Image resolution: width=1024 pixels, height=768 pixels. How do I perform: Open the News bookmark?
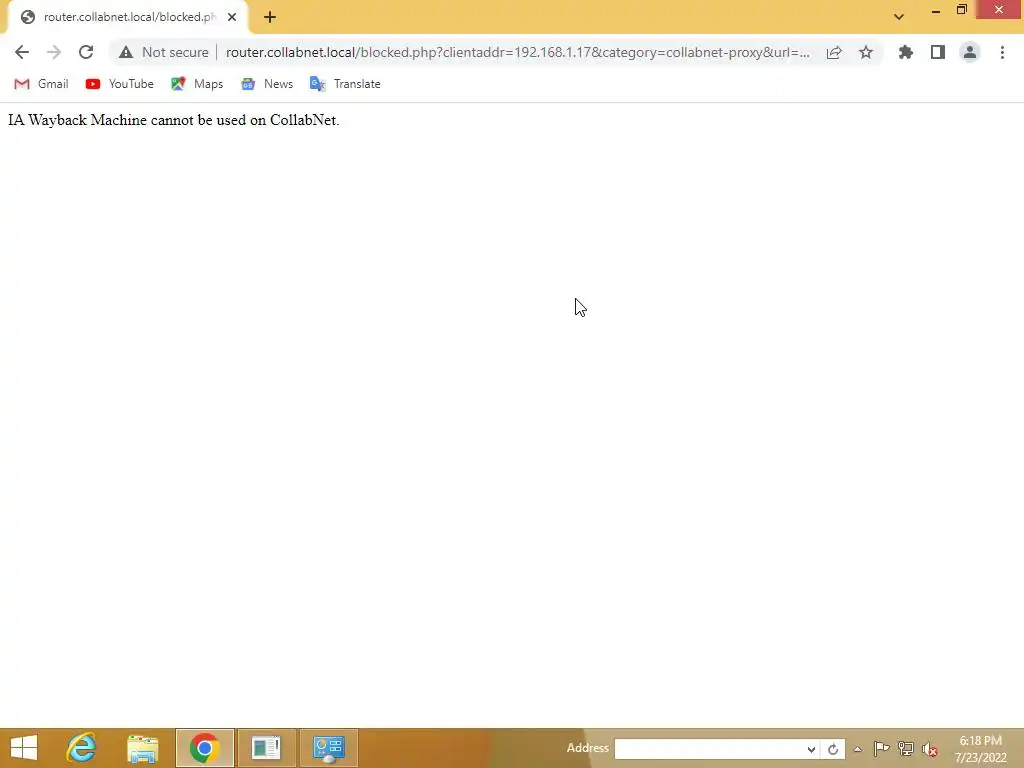pos(267,84)
